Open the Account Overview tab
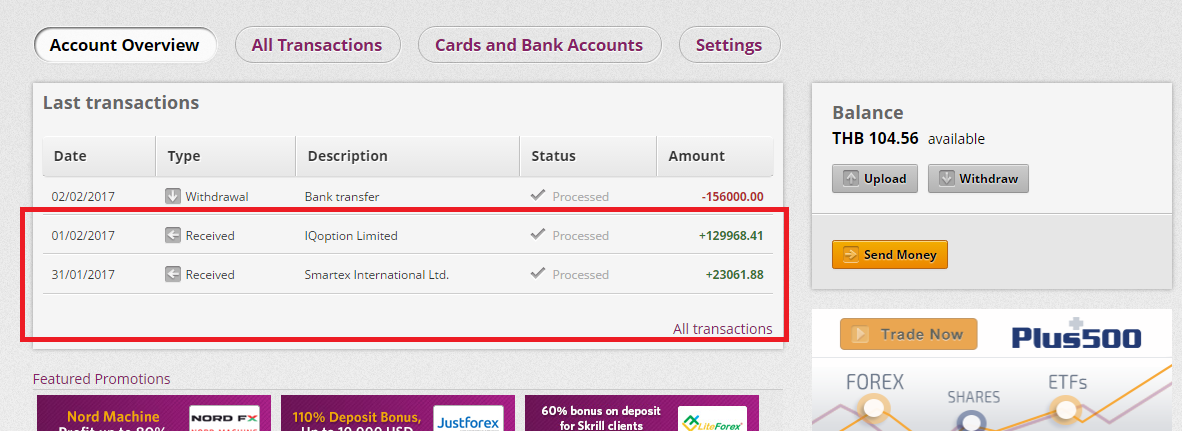Viewport: 1182px width, 431px height. (x=125, y=45)
